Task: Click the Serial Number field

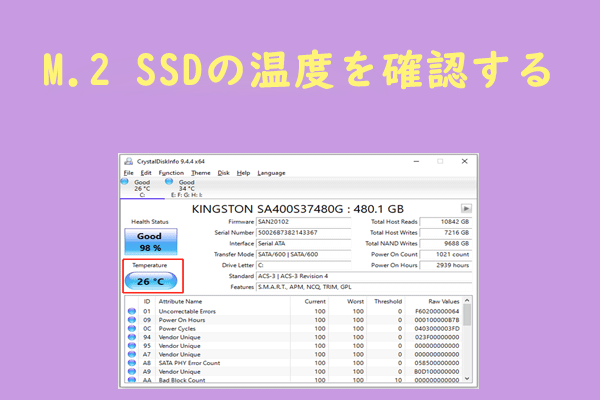Action: [x=303, y=233]
